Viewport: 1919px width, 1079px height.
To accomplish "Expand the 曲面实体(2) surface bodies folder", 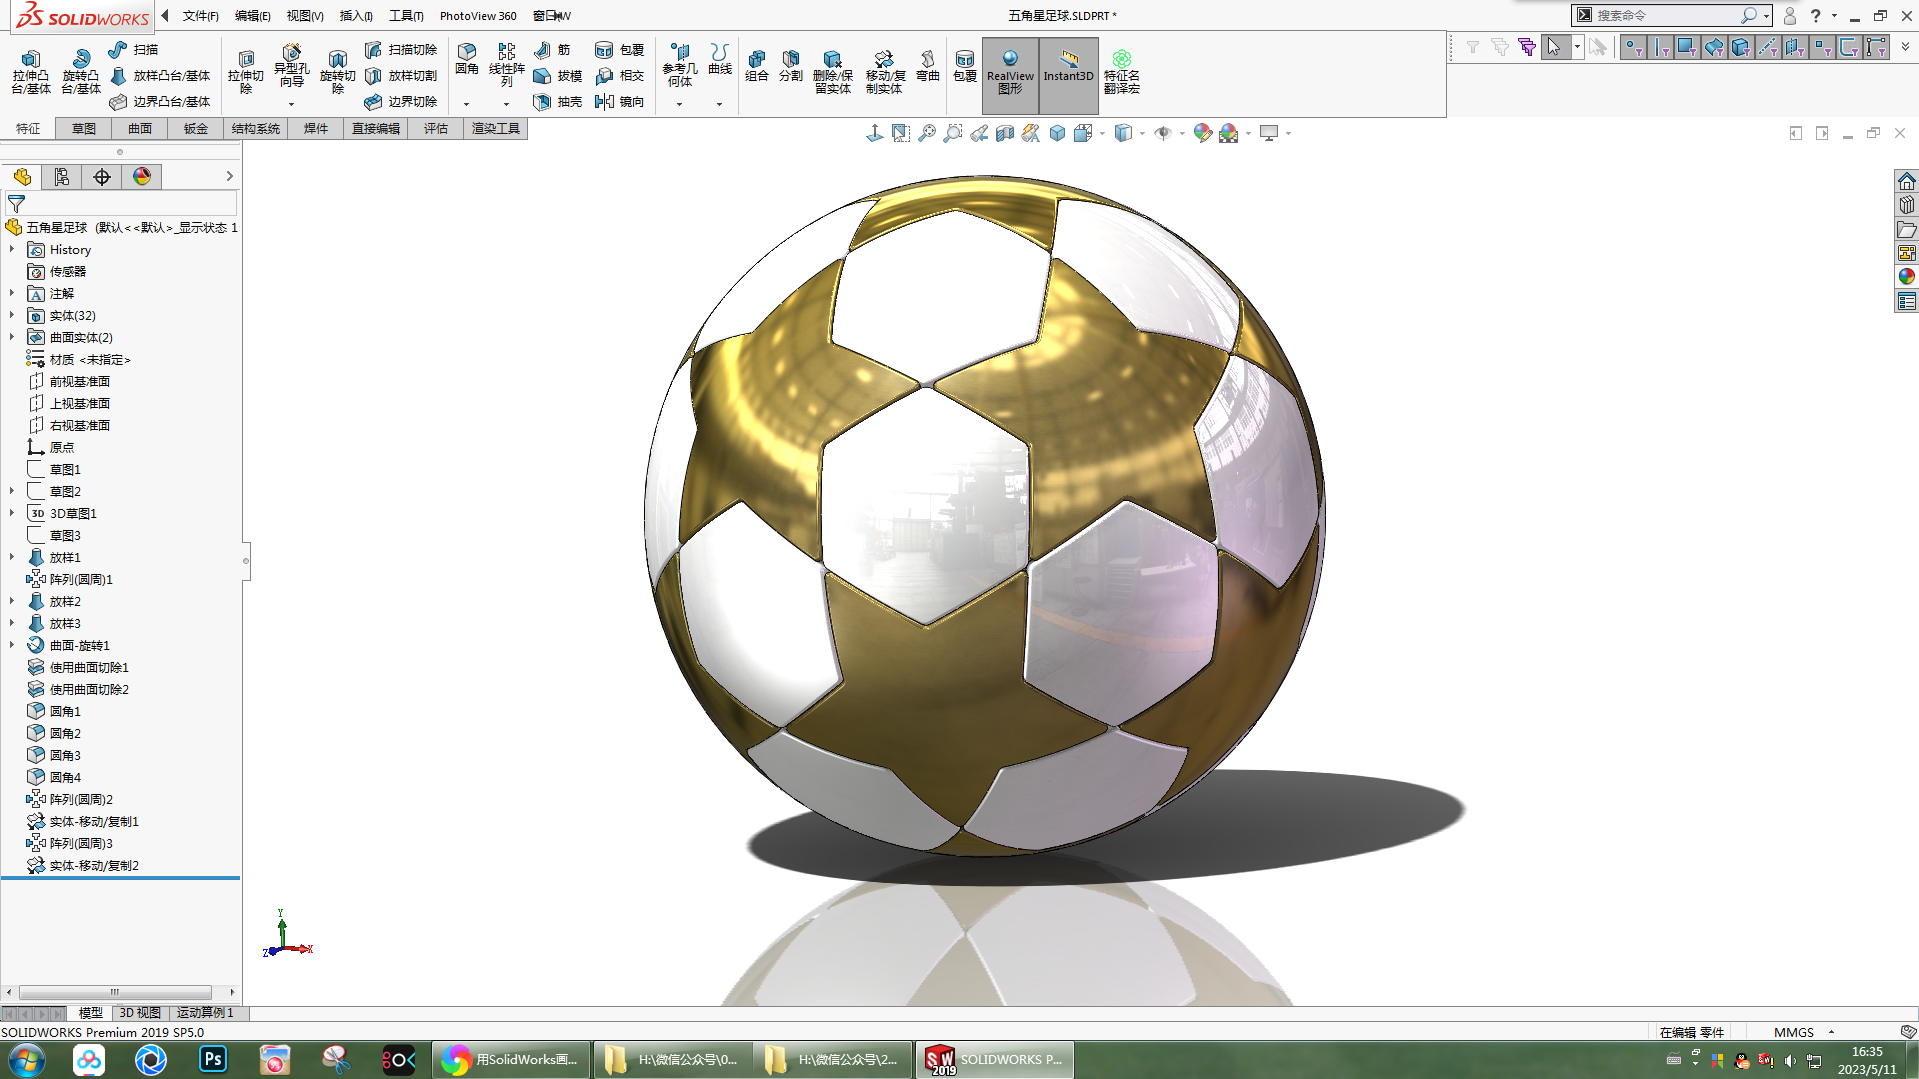I will (12, 337).
